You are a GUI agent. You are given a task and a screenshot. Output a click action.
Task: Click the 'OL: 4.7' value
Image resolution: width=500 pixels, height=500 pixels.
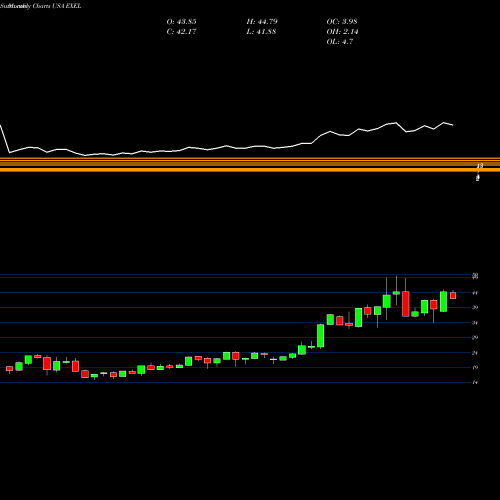(x=340, y=42)
